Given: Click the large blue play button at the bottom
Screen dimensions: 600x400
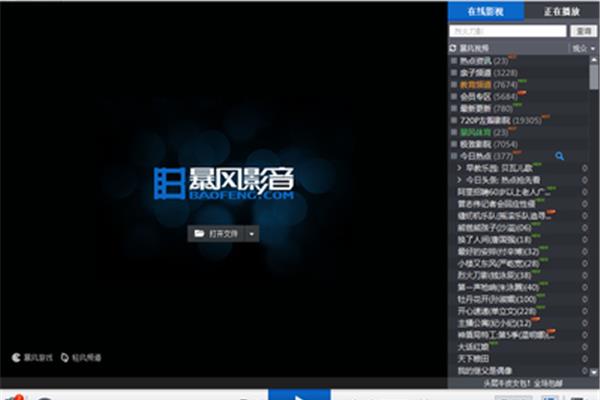Looking at the screenshot, I should pyautogui.click(x=299, y=395).
